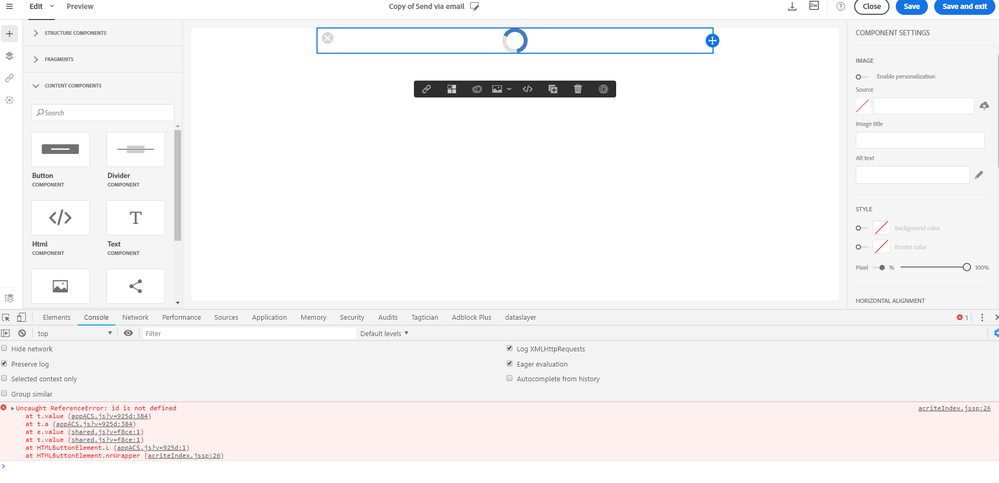Click the bottom-left stacked settings sidebar icon

point(9,298)
